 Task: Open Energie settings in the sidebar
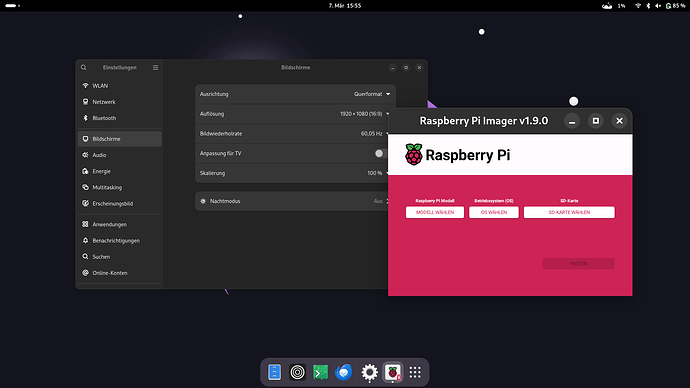click(120, 171)
